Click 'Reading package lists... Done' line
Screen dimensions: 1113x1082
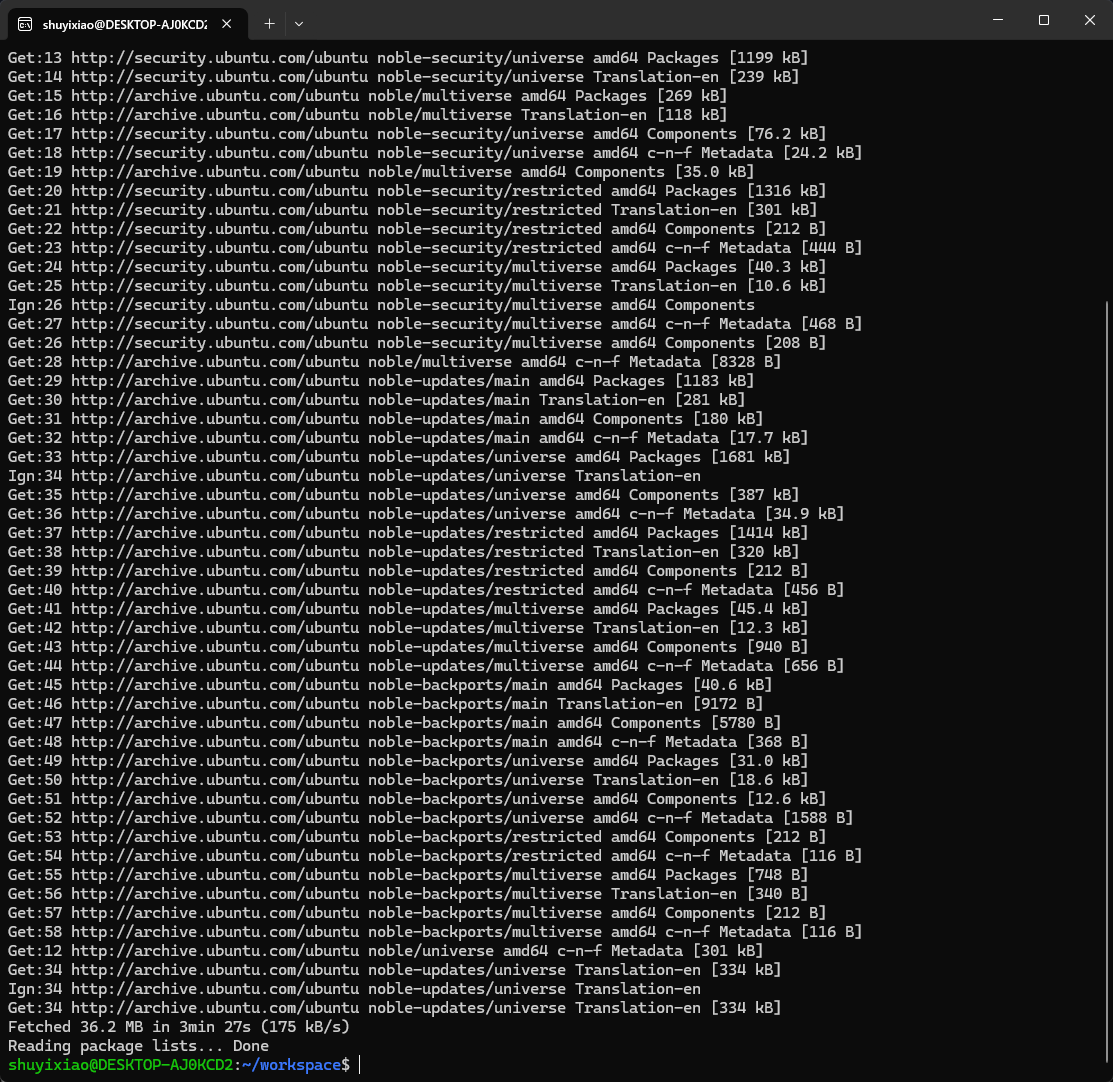(x=138, y=1046)
